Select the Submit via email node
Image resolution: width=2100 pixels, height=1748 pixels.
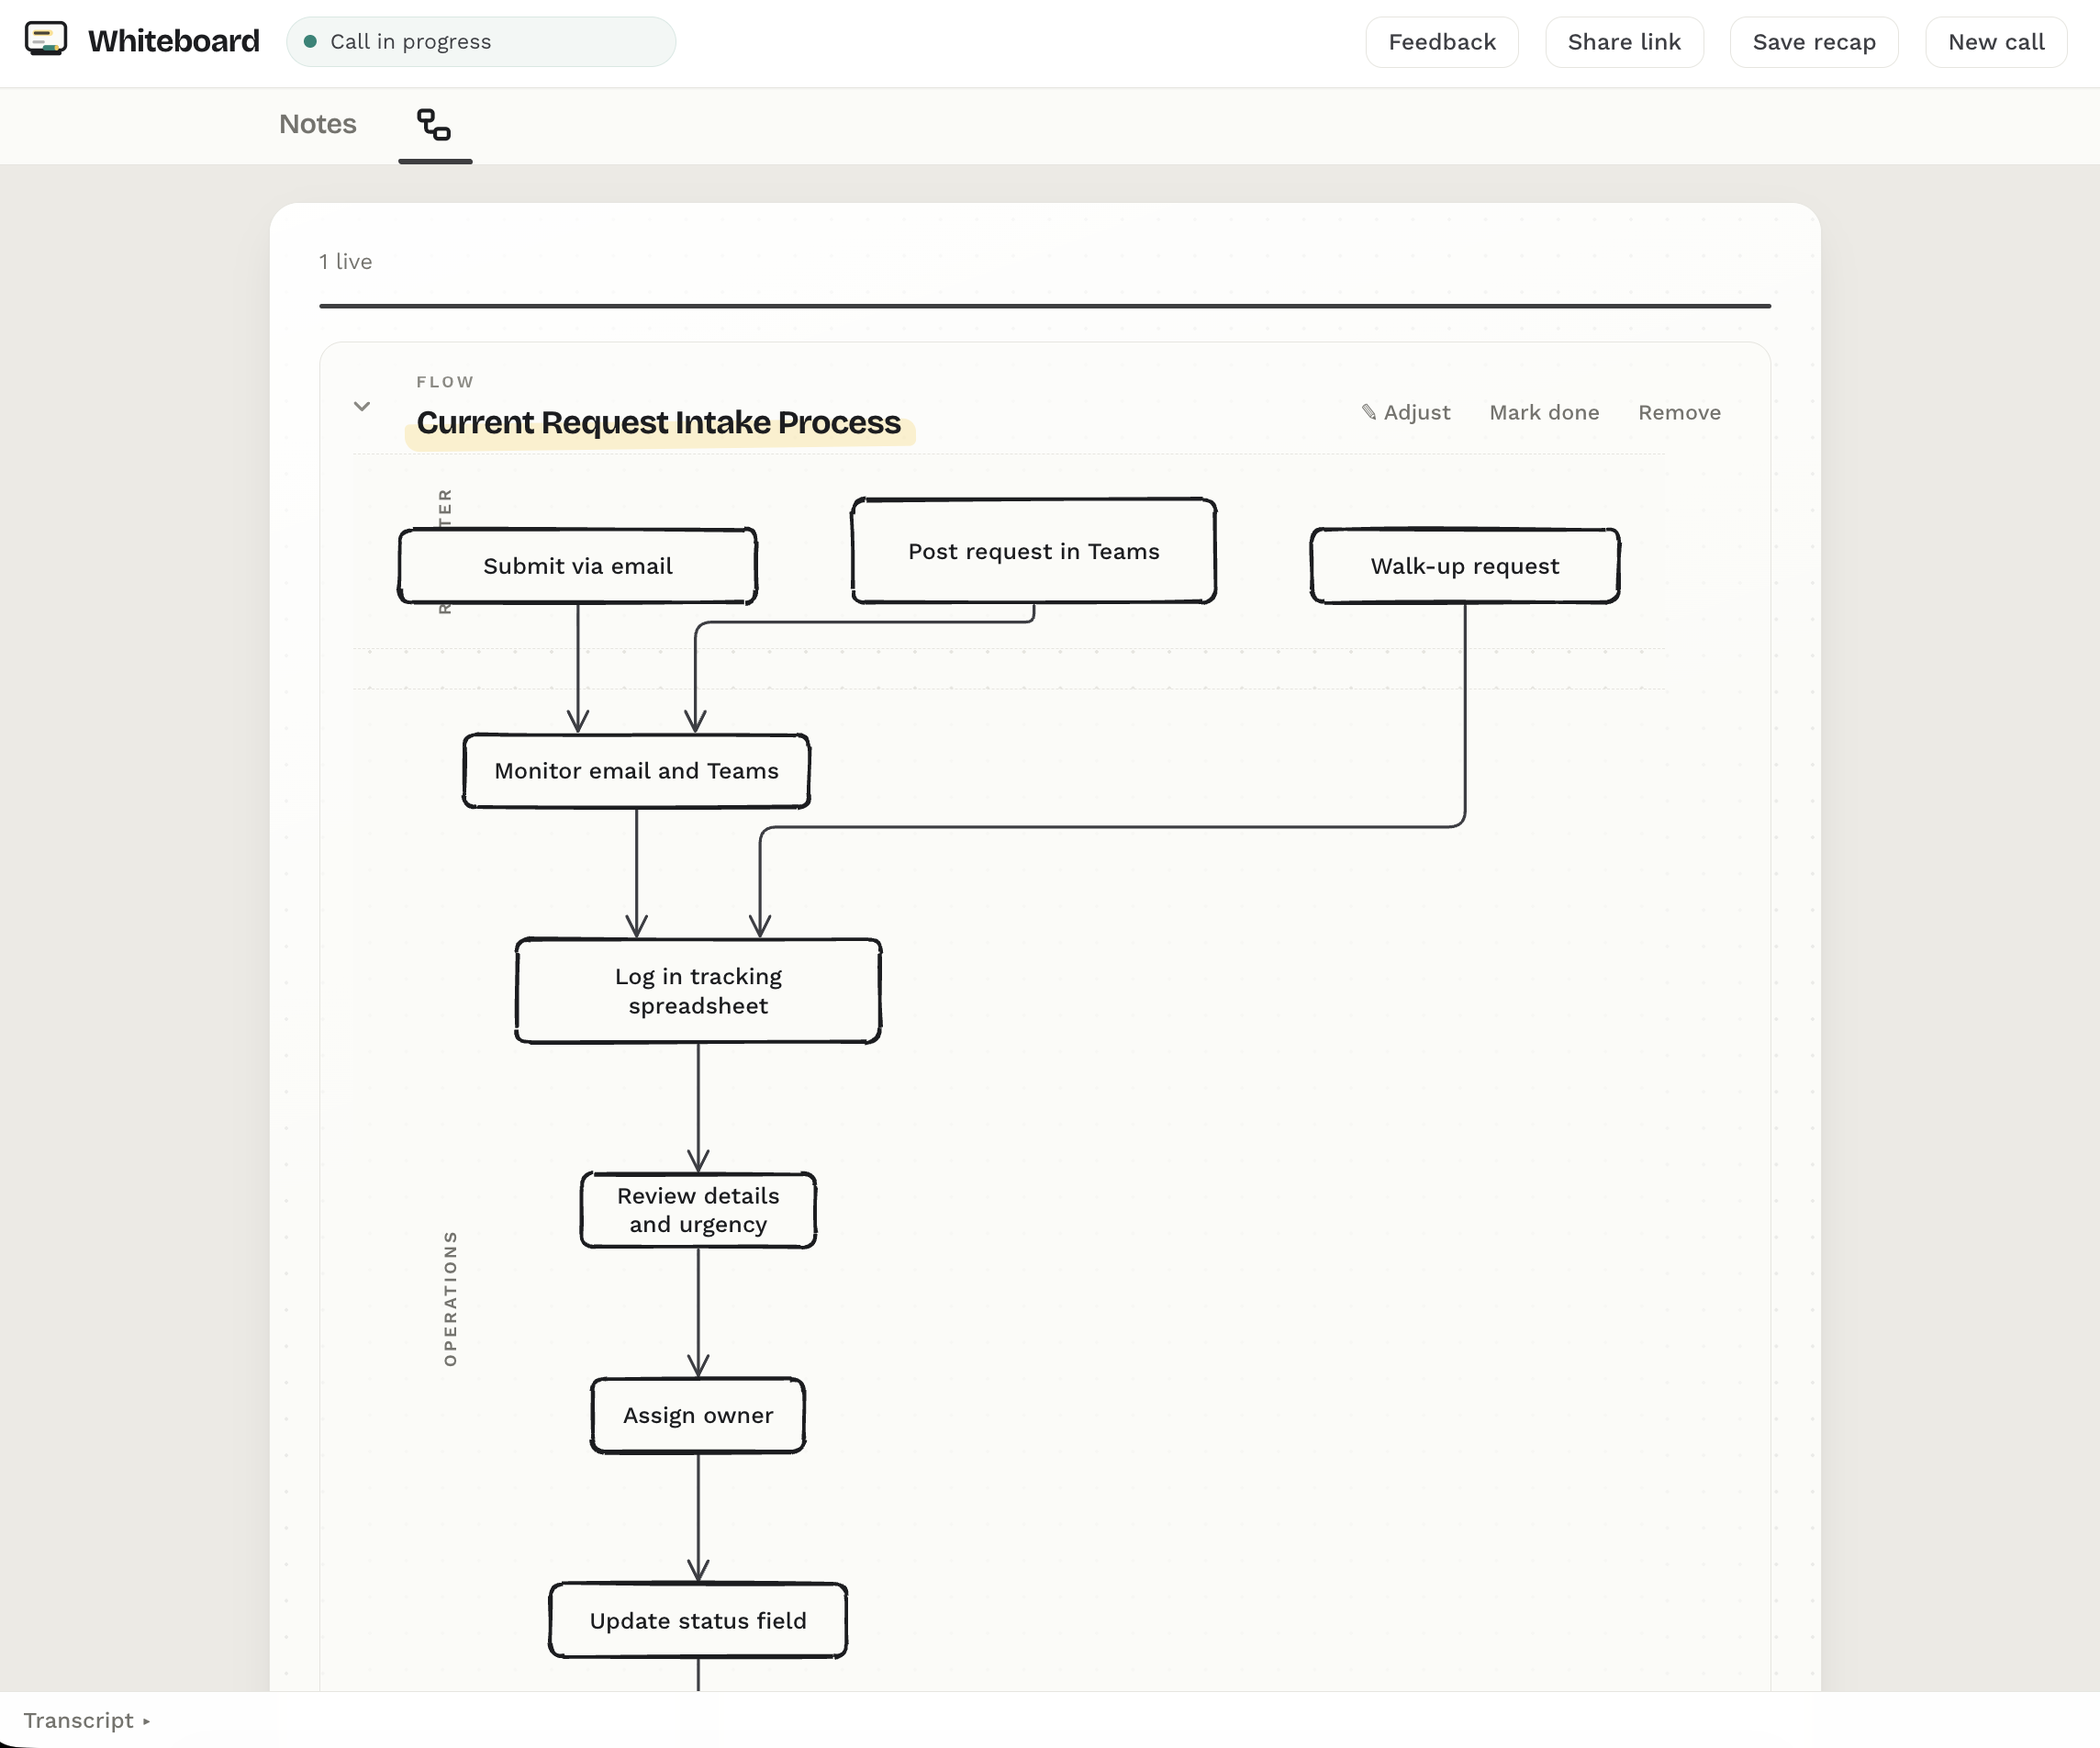pos(578,566)
